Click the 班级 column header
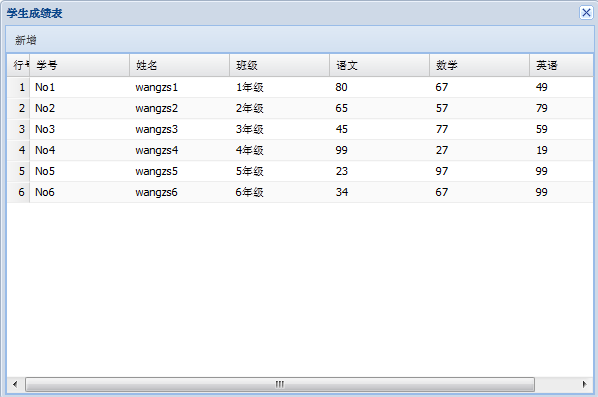Image resolution: width=598 pixels, height=397 pixels. point(280,65)
